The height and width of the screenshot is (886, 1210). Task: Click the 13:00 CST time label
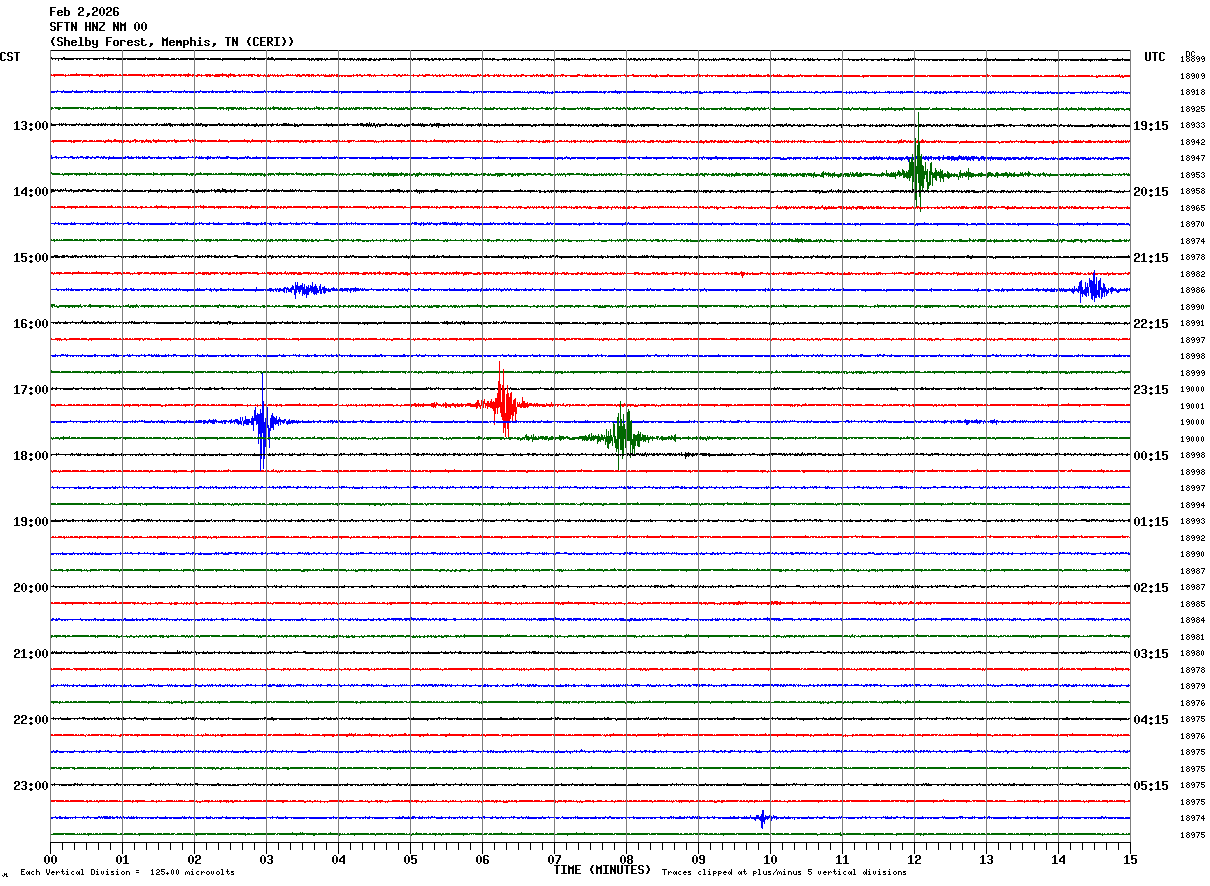pos(30,126)
